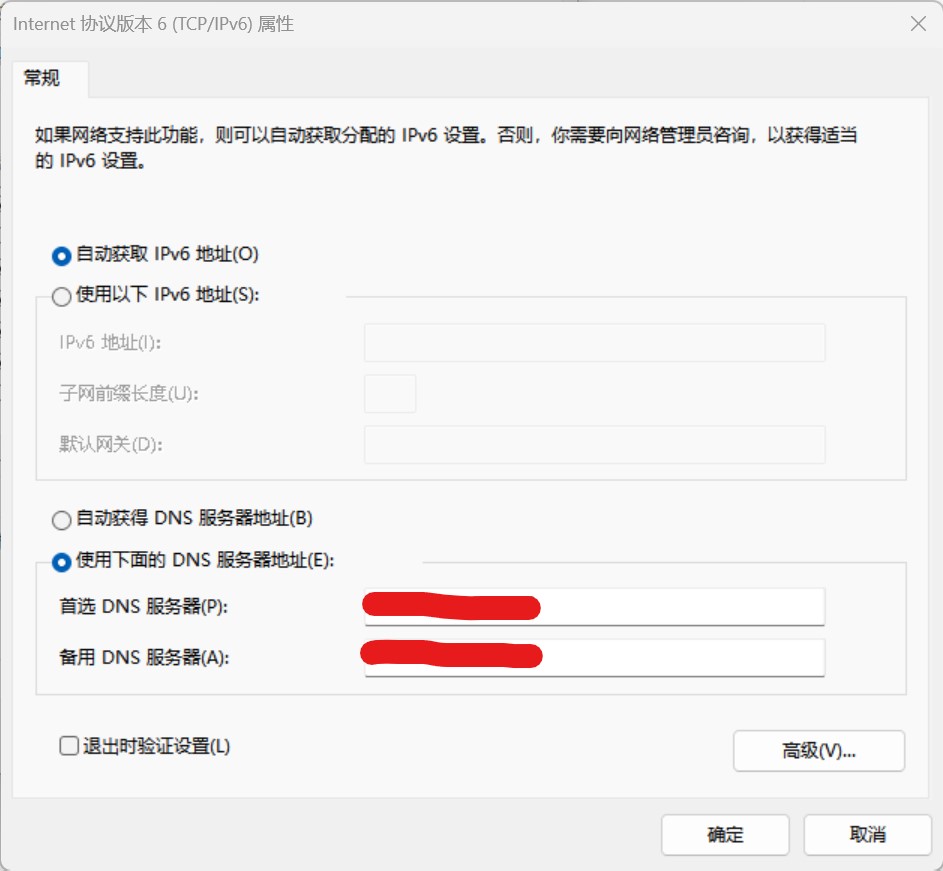Choose 使用以下 IPv6 地址 radio button

click(x=62, y=296)
